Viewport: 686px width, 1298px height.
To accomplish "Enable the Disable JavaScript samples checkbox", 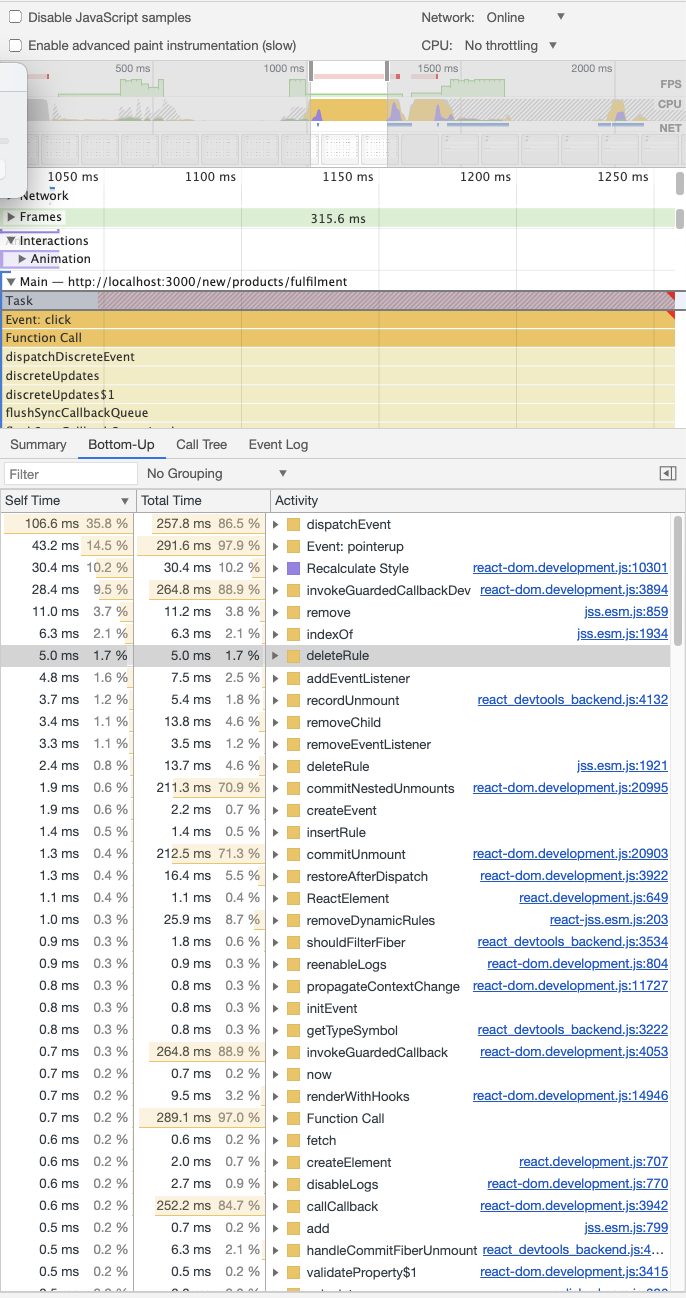I will pos(14,17).
